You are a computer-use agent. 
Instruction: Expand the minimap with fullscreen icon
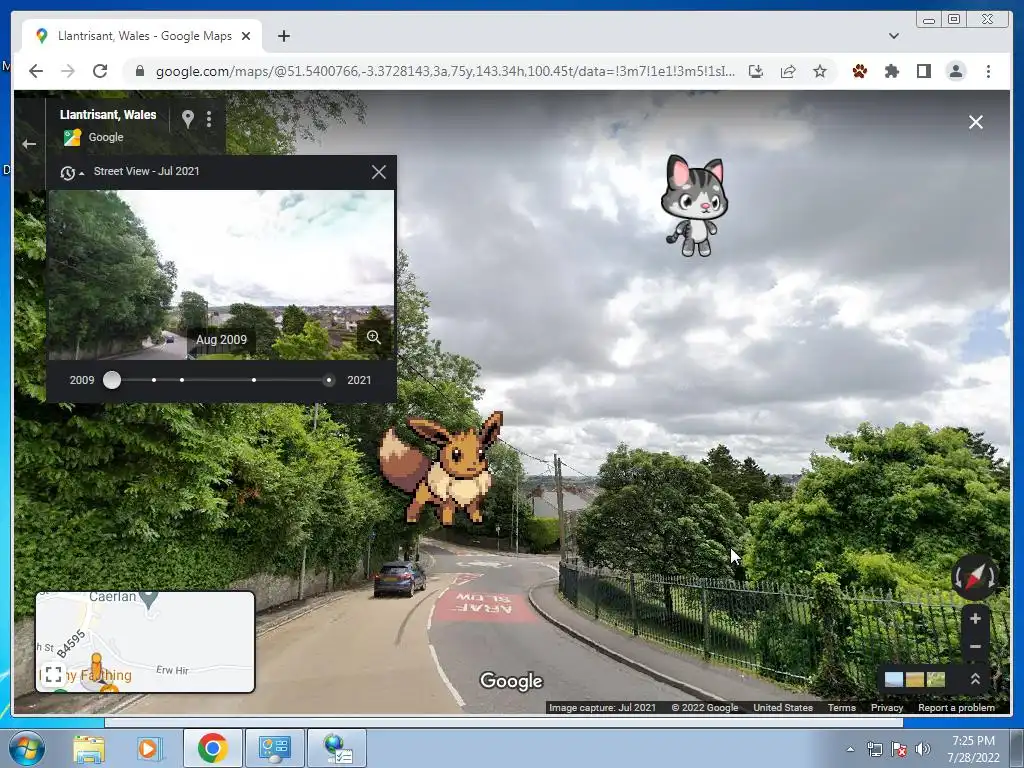[x=54, y=673]
